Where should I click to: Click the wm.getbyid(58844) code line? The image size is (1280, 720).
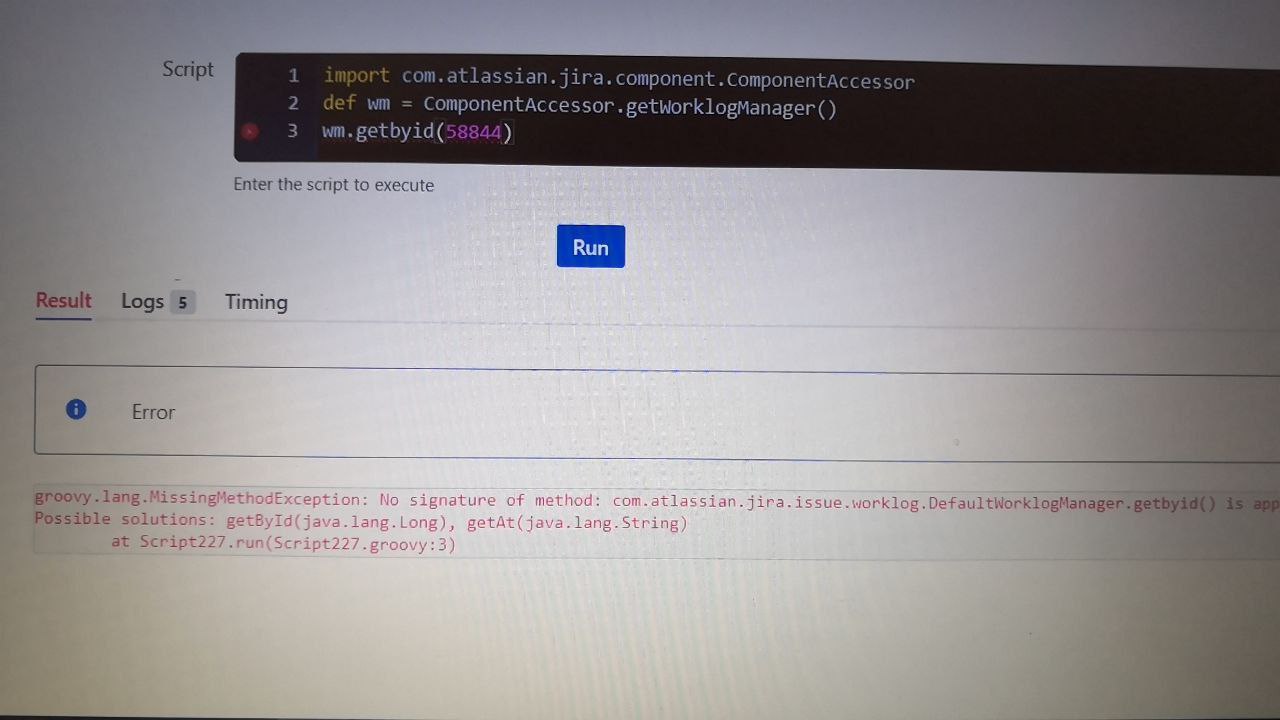pos(417,131)
